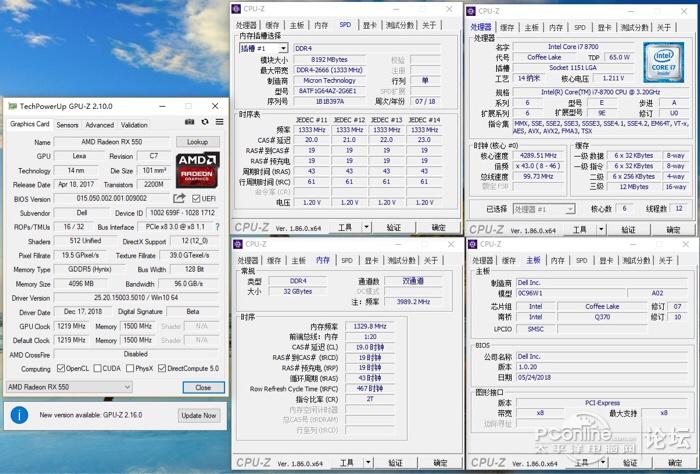Open the 插槽 #1 memory slot dropdown
700x474 pixels.
pyautogui.click(x=263, y=48)
